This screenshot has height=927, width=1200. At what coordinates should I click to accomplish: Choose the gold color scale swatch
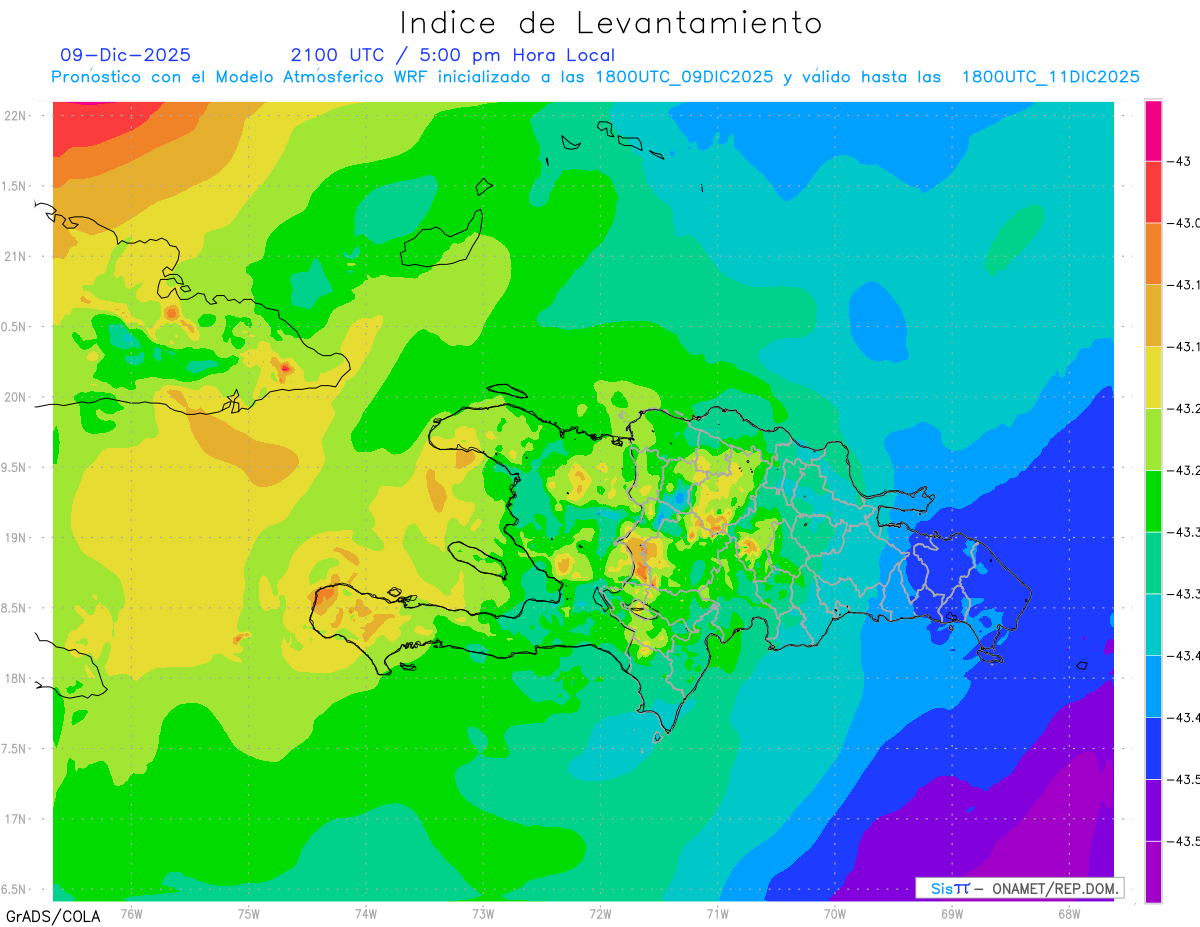pyautogui.click(x=1153, y=316)
